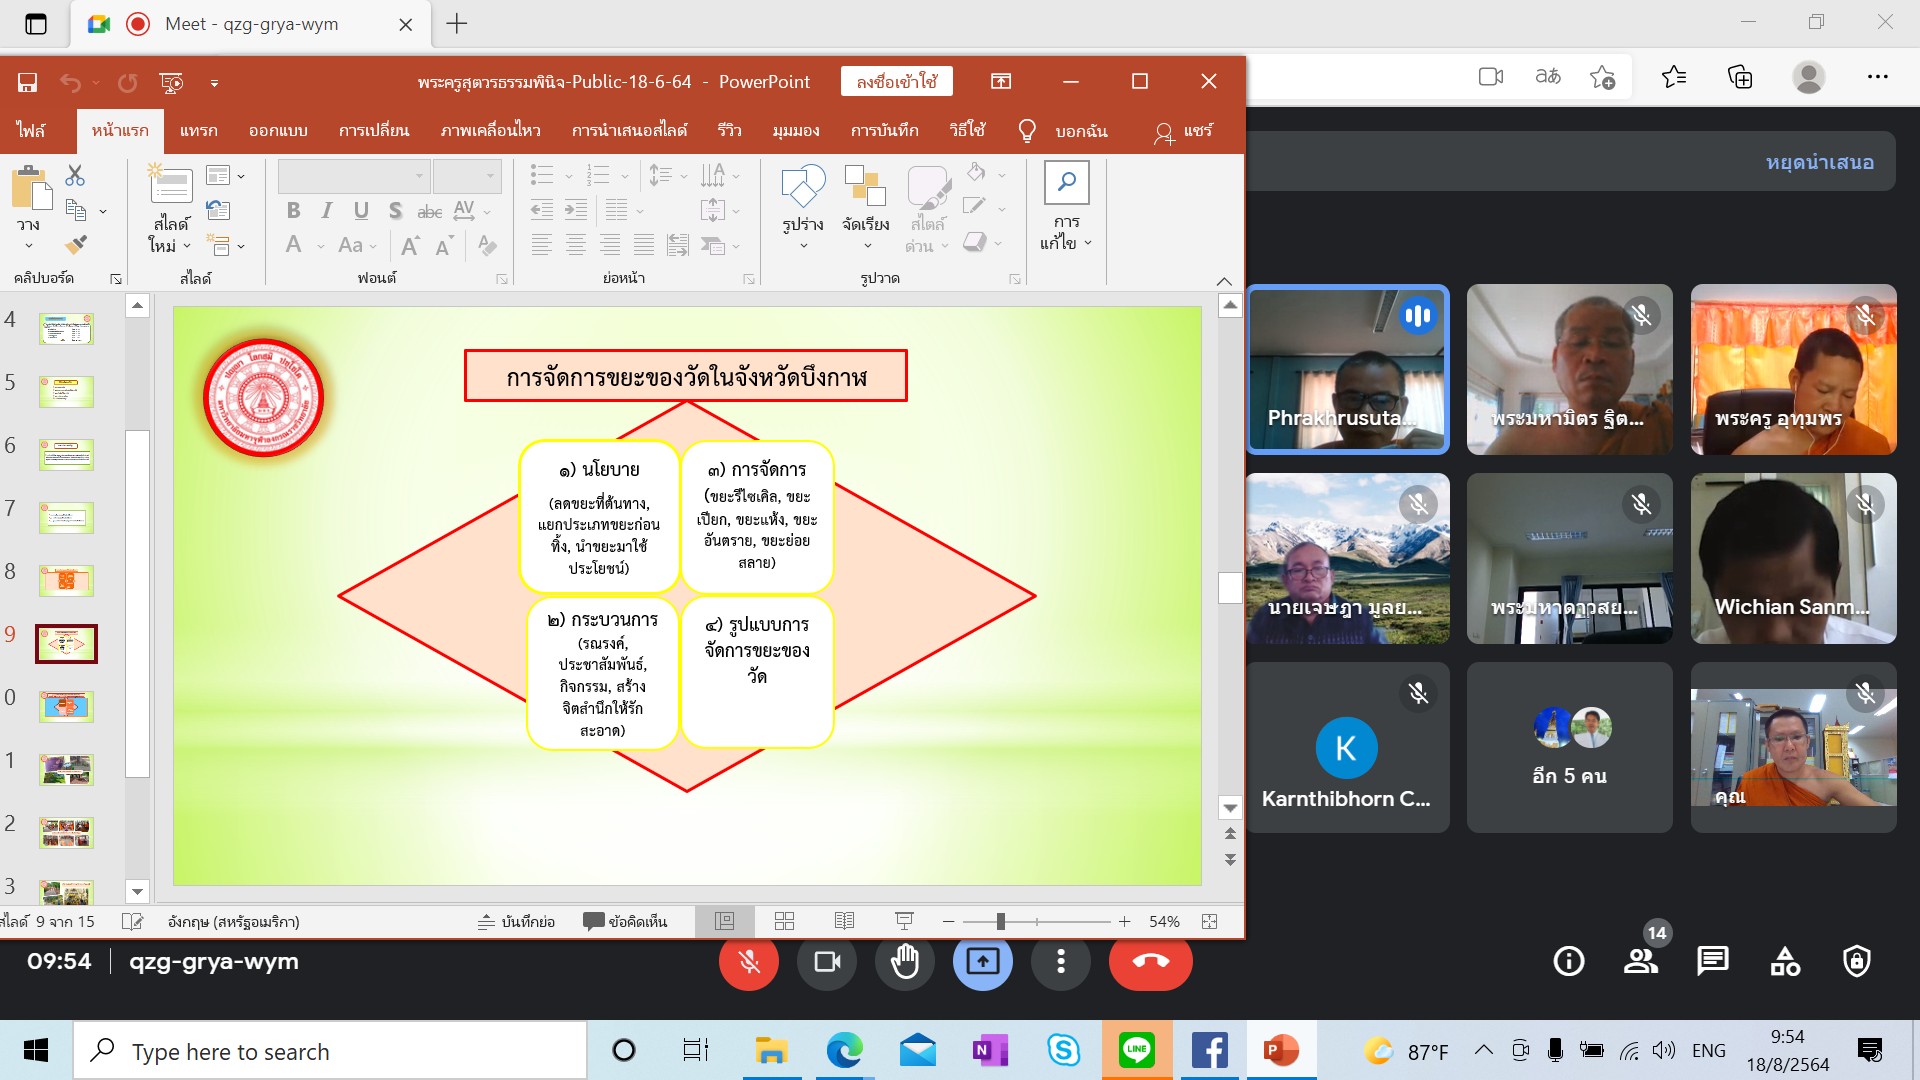This screenshot has width=1920, height=1080.
Task: Open the font size combo box
Action: [x=466, y=176]
